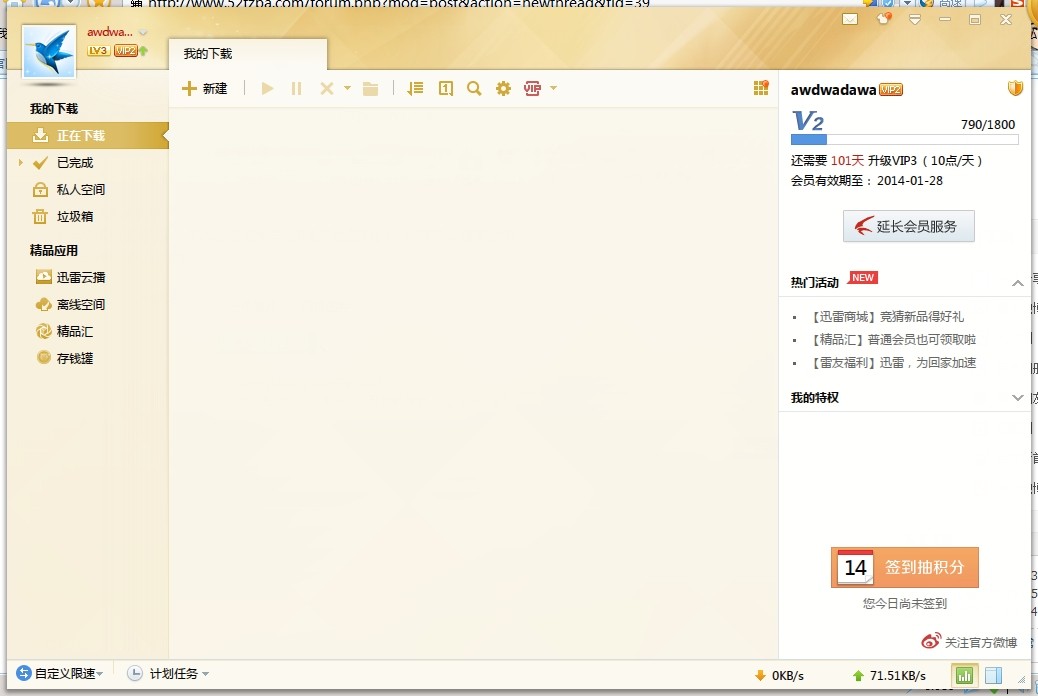
Task: Click the large V2 level icon
Action: tap(808, 121)
